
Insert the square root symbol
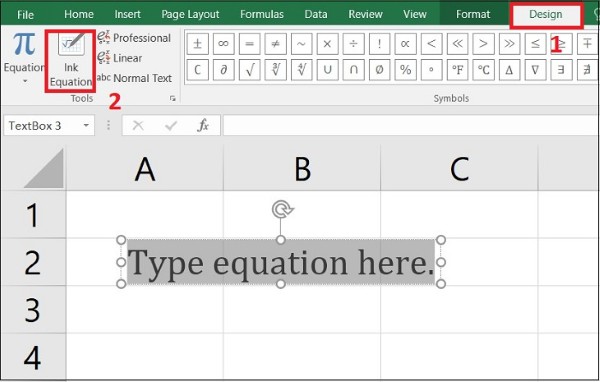tap(249, 70)
